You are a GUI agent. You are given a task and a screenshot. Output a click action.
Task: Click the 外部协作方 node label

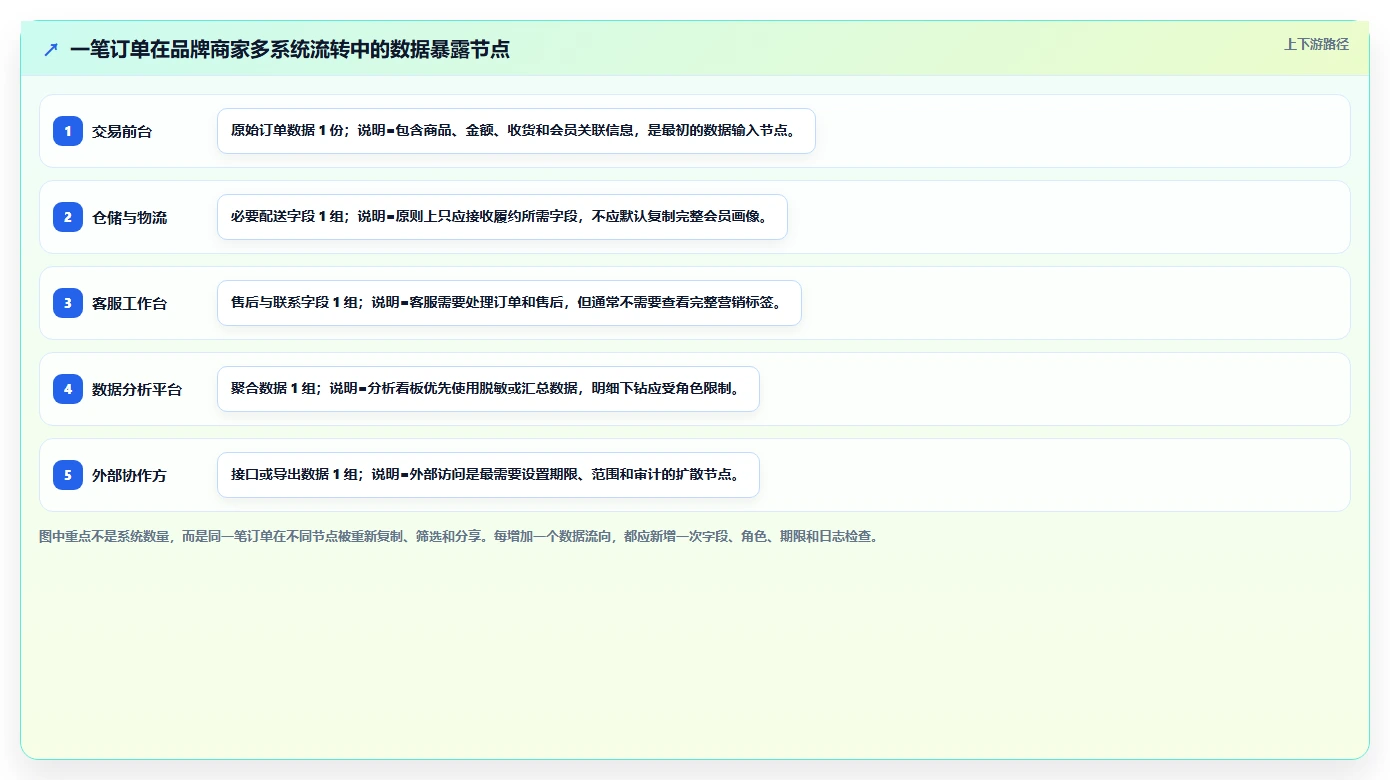tap(130, 475)
